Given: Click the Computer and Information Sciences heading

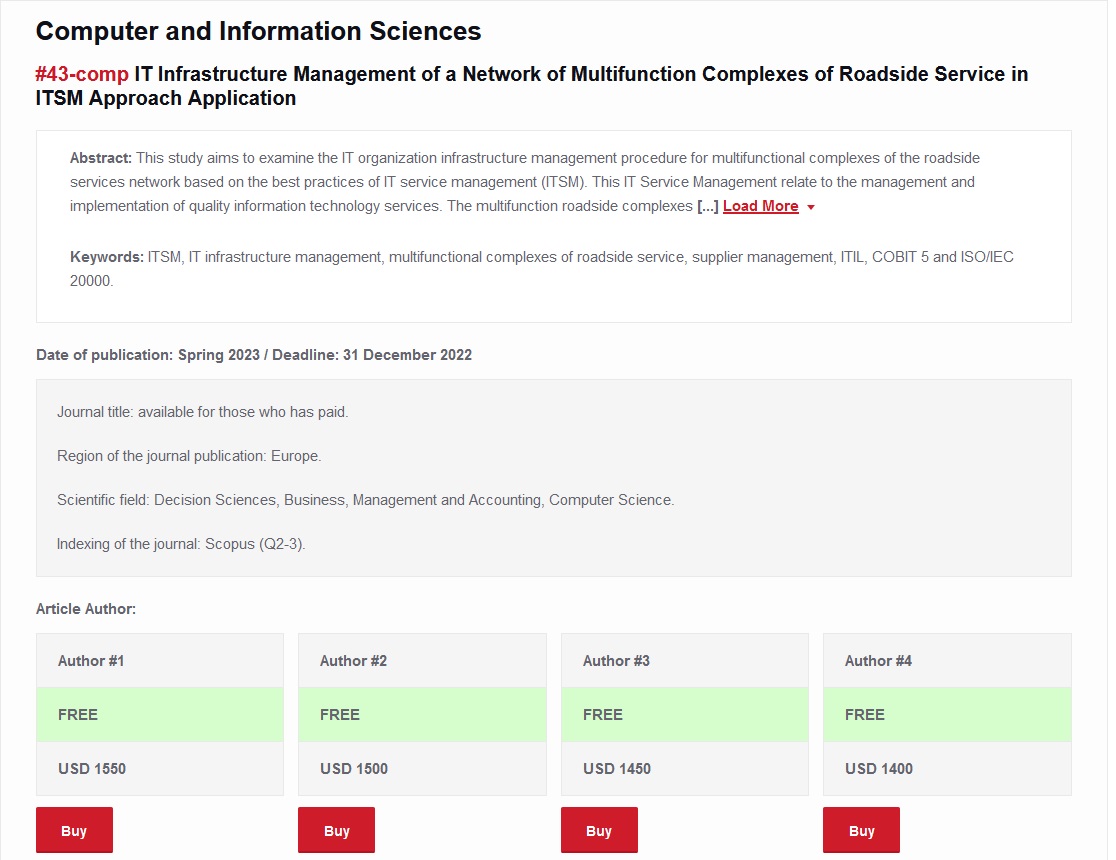Looking at the screenshot, I should pyautogui.click(x=259, y=31).
